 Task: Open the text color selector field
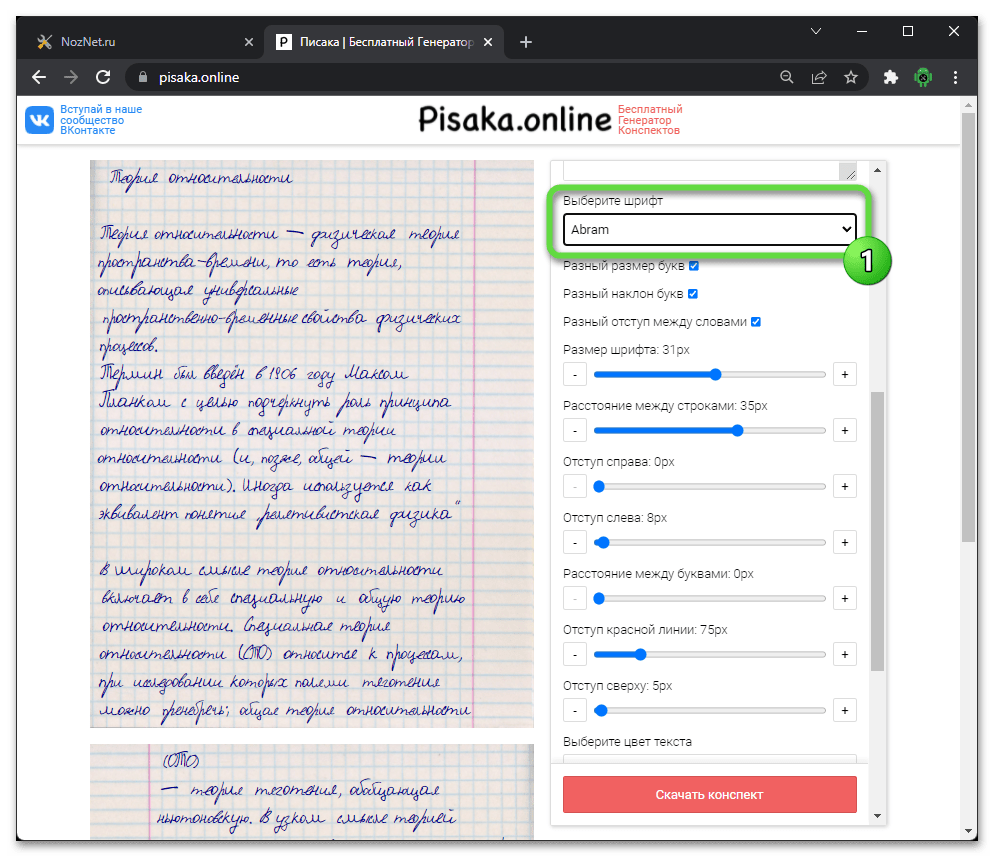point(709,760)
